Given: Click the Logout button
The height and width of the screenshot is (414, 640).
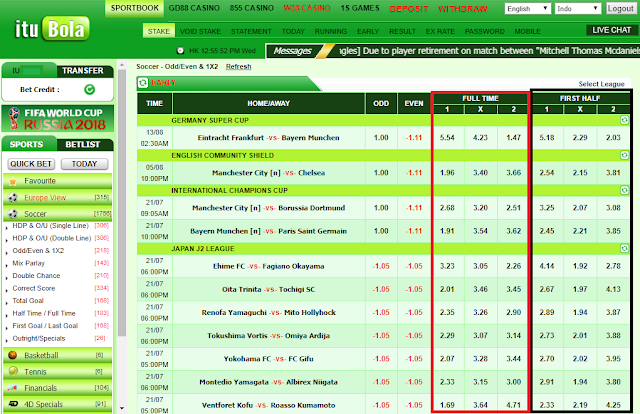Looking at the screenshot, I should coord(620,9).
